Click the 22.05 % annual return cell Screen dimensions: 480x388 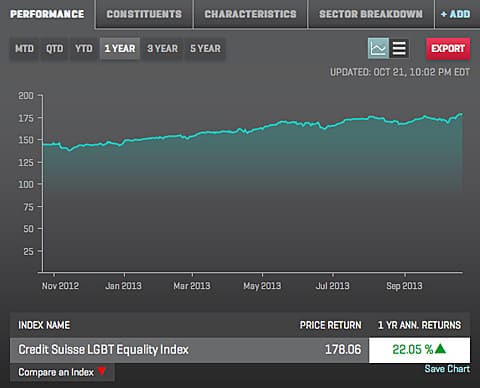pos(419,350)
